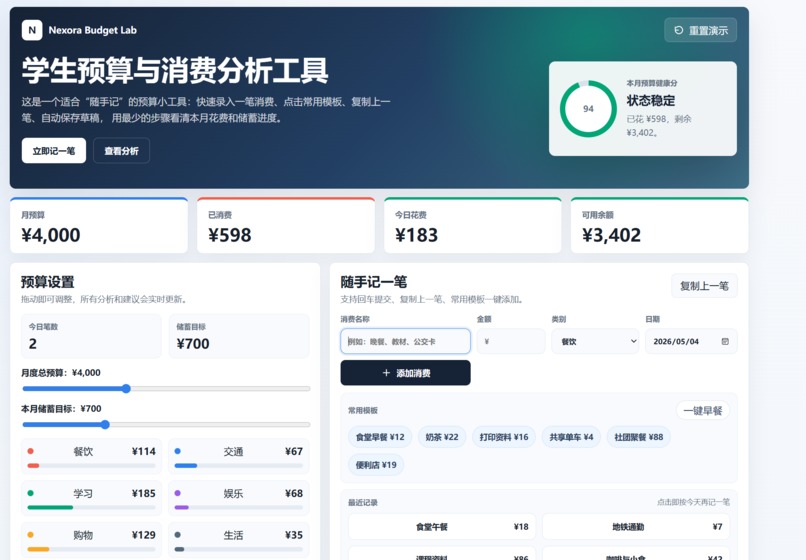Click the 交通 ¥67 category card
The height and width of the screenshot is (560, 806).
coord(239,456)
